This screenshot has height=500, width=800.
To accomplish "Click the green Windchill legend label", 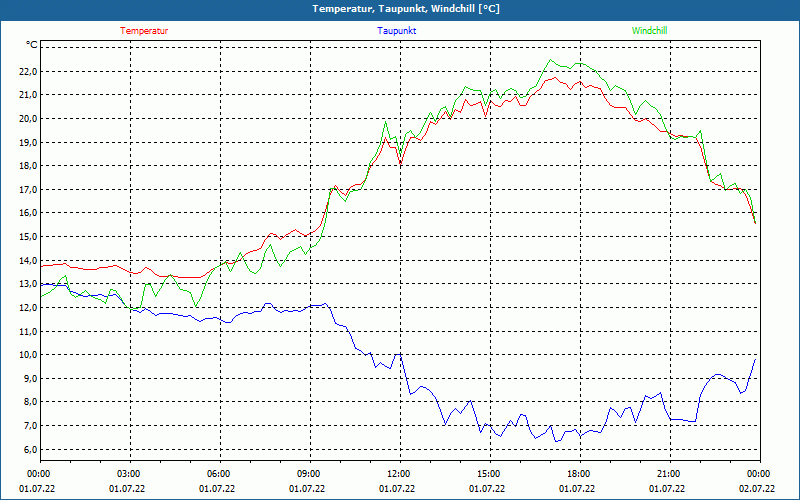I will 649,31.
